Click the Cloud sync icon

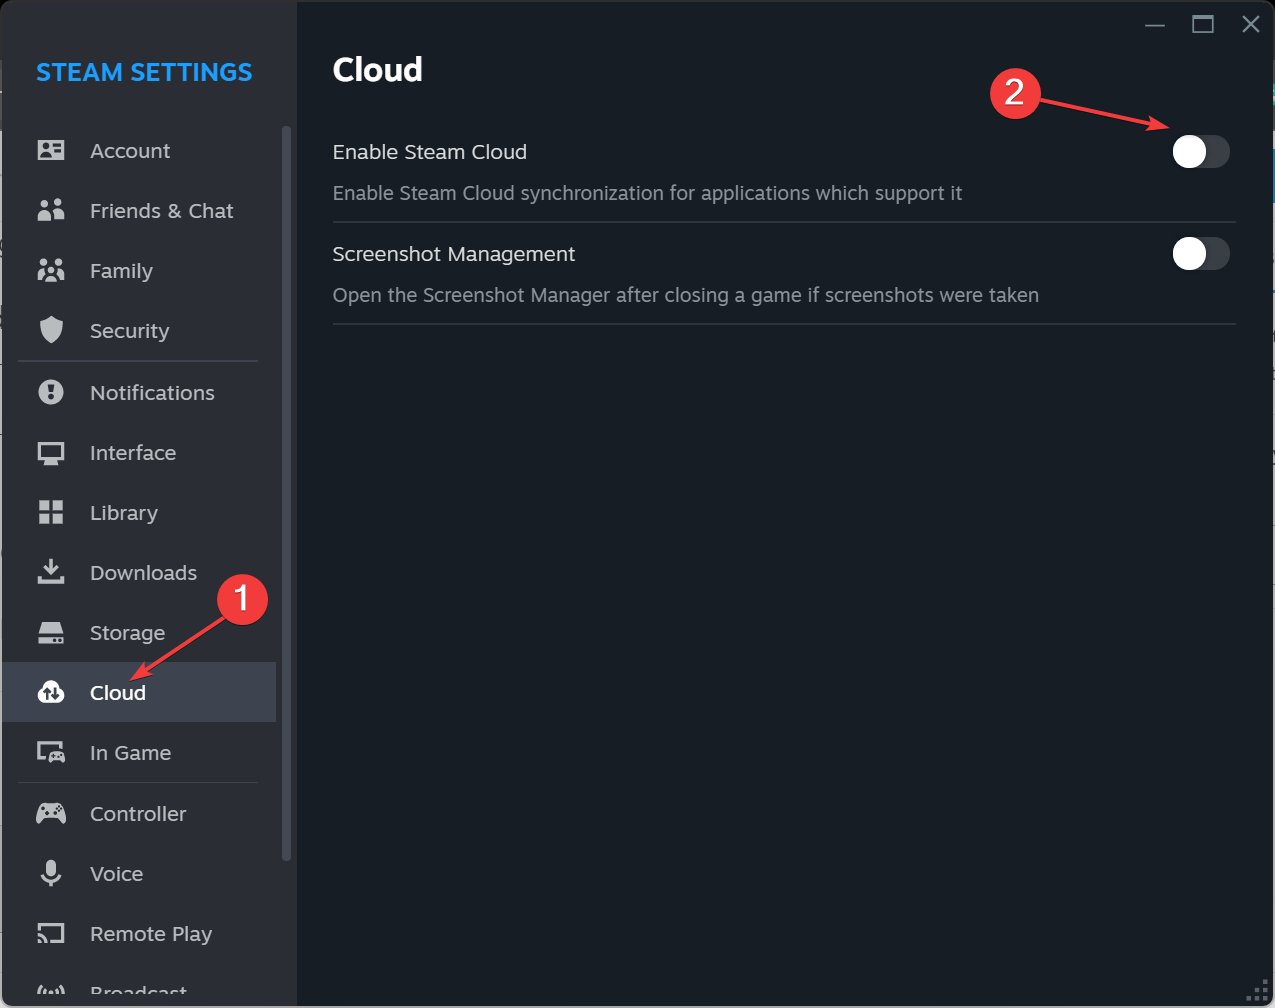(51, 692)
